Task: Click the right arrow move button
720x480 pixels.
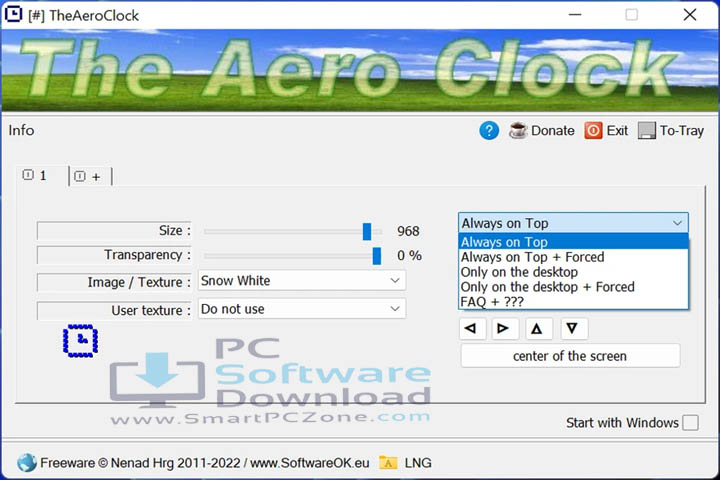Action: coord(506,328)
